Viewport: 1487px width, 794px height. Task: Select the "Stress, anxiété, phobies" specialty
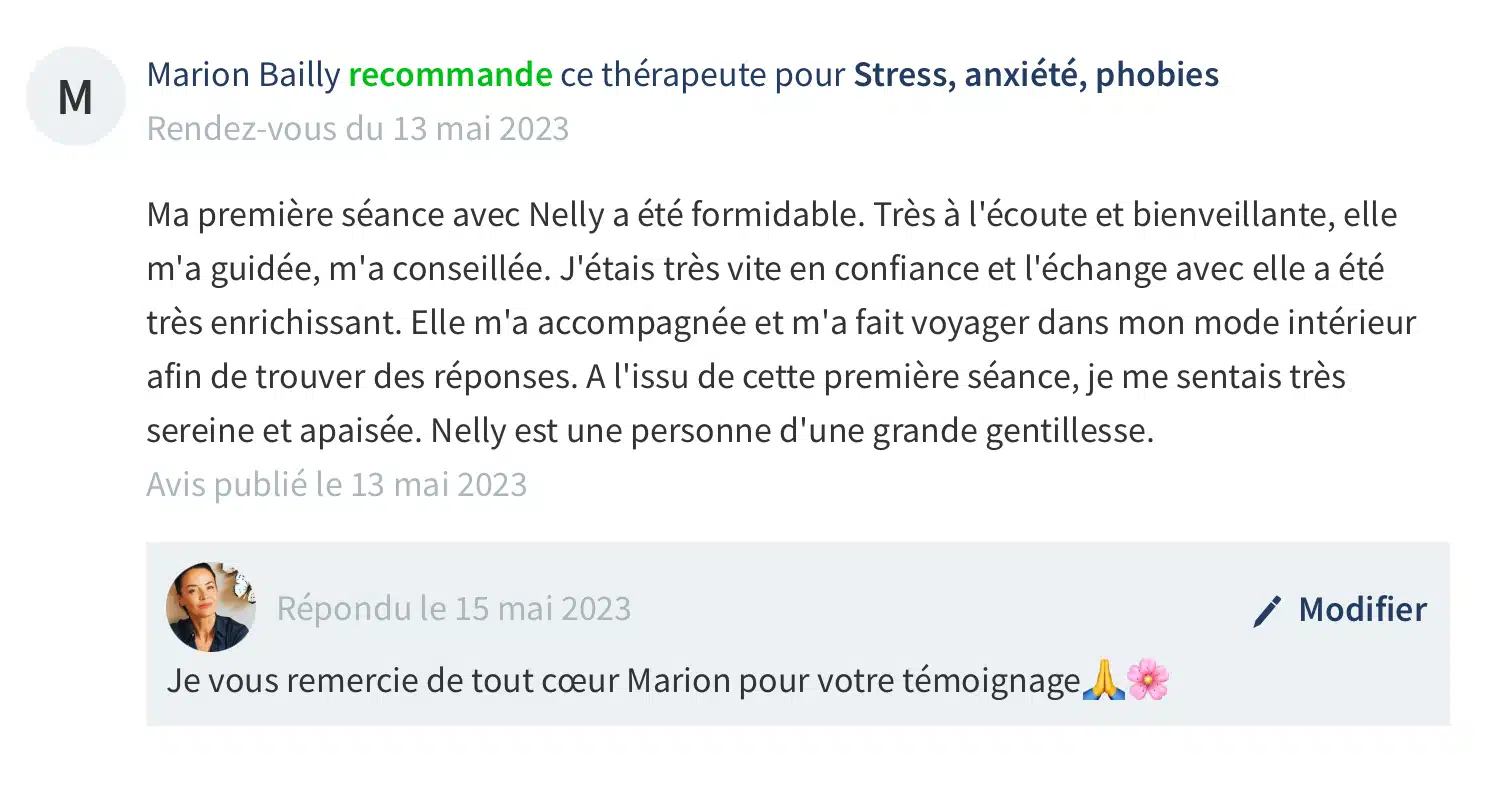coord(1036,75)
